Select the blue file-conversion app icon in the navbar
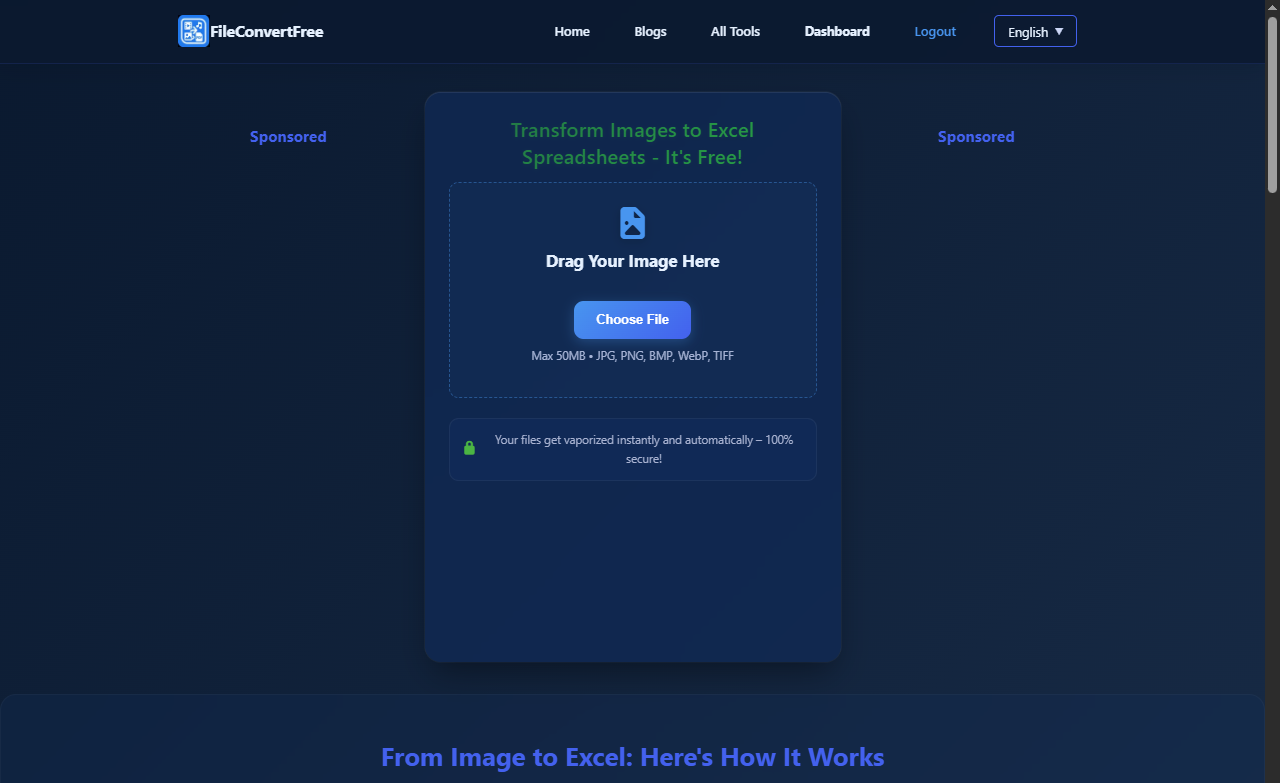1280x783 pixels. click(x=192, y=31)
